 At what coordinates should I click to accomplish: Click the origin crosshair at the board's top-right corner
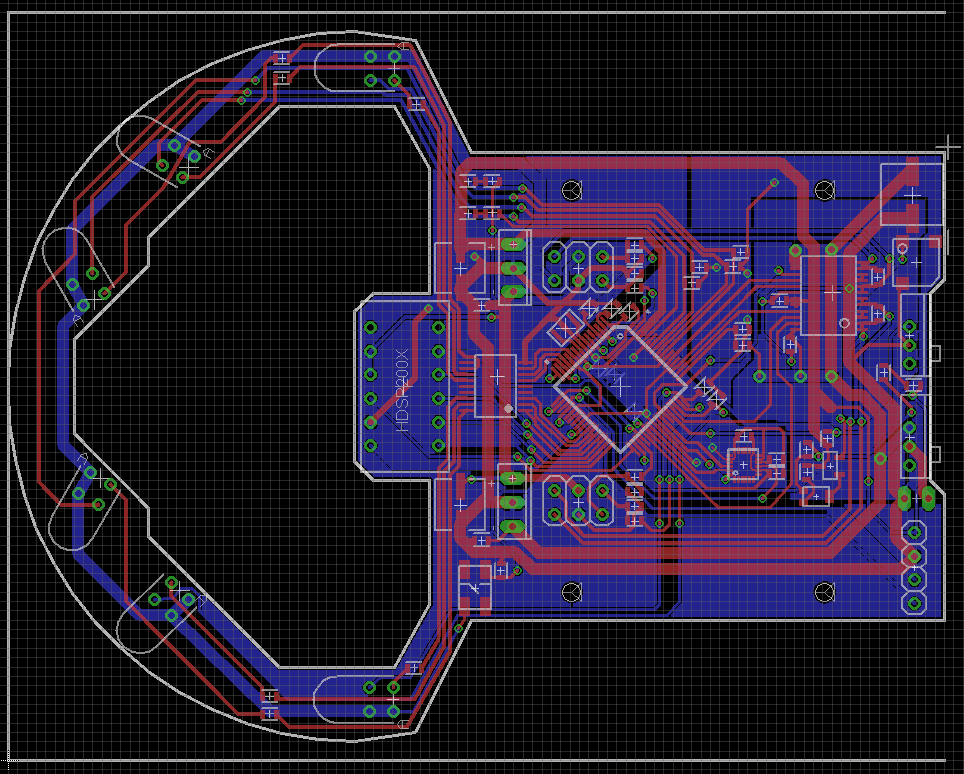tap(948, 148)
